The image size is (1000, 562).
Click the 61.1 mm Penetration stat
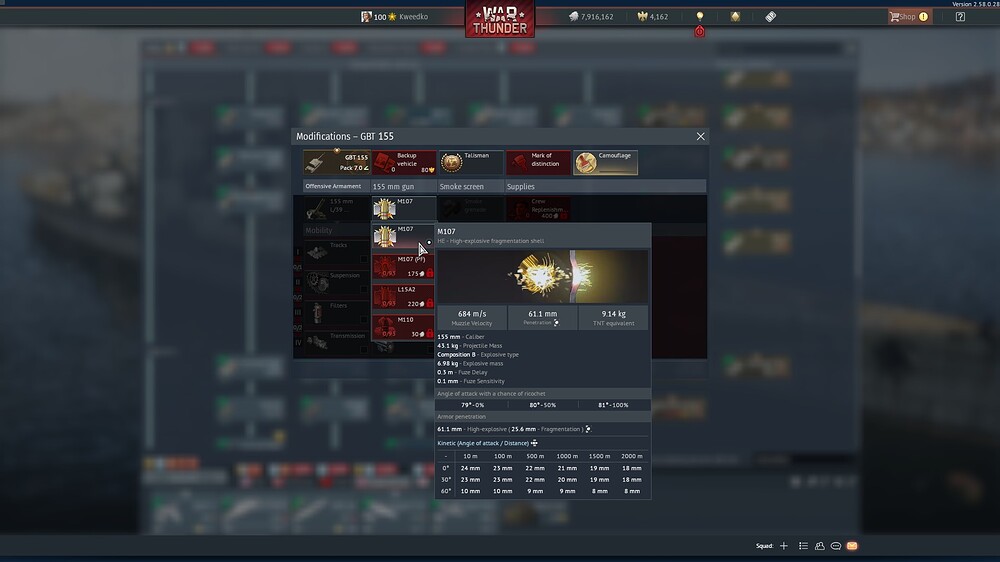[x=543, y=318]
